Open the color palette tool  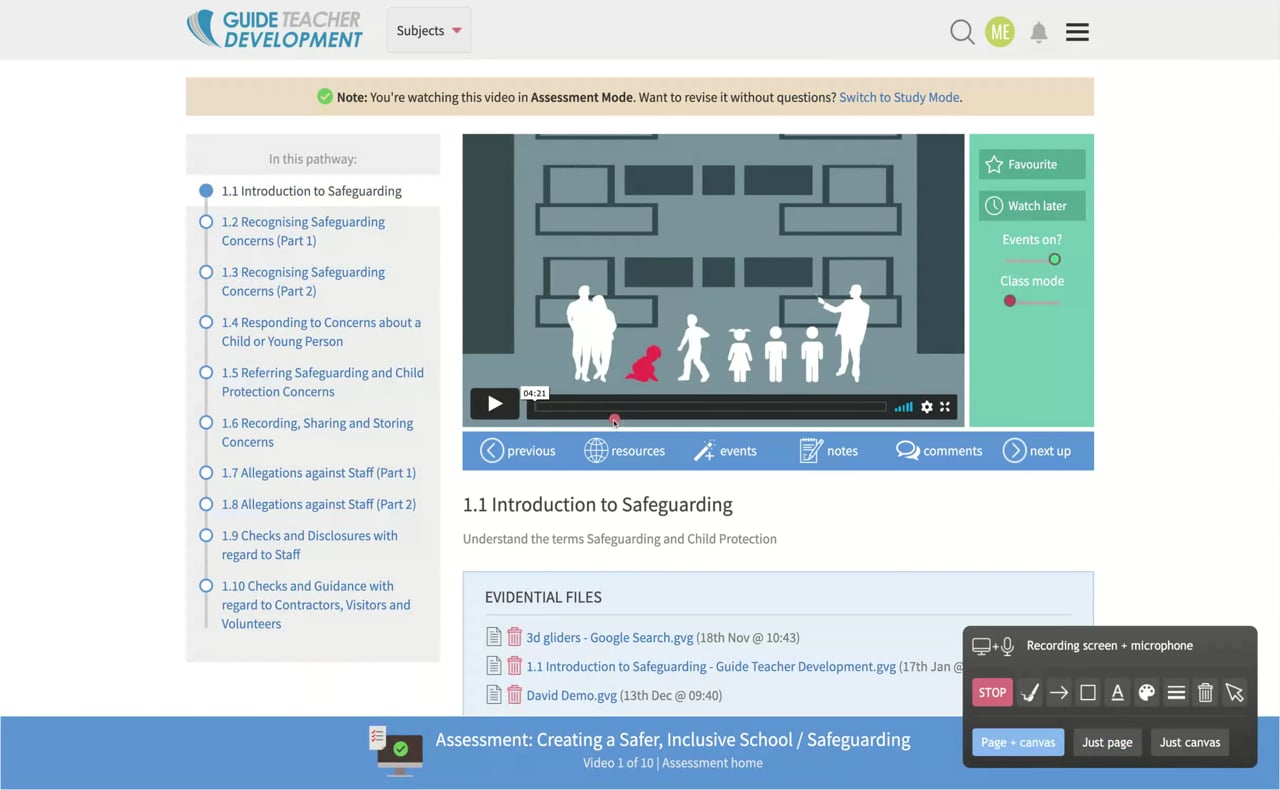1147,692
